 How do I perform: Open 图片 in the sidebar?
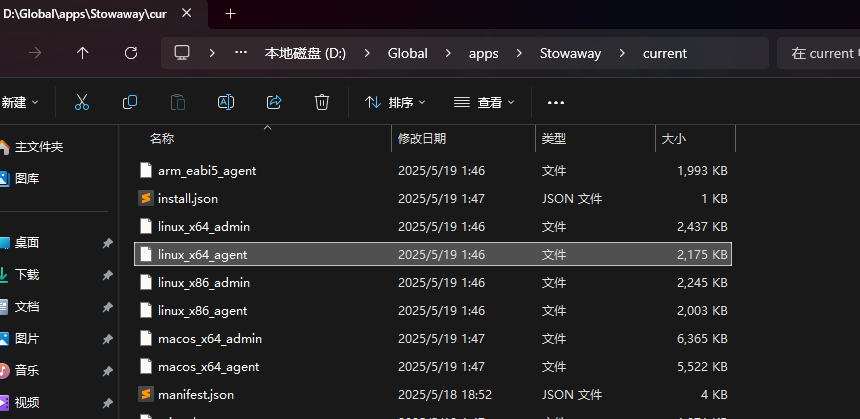pyautogui.click(x=26, y=339)
